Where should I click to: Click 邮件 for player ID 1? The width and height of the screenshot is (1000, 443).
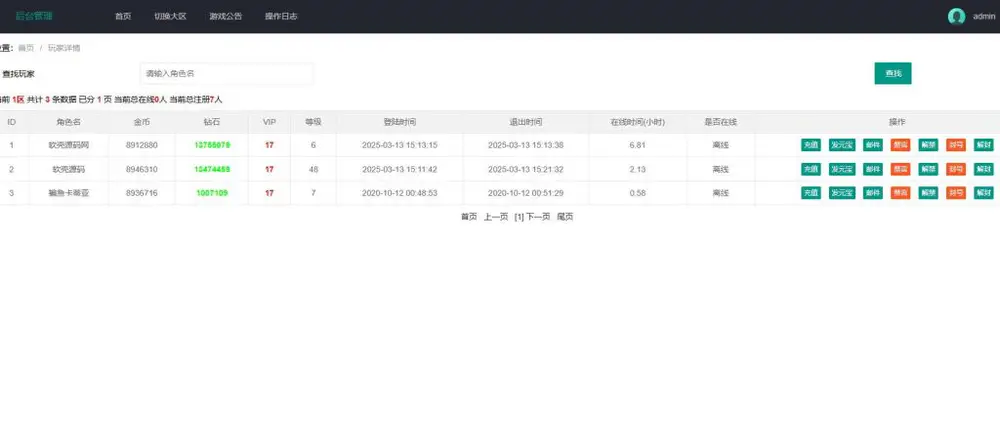(873, 145)
